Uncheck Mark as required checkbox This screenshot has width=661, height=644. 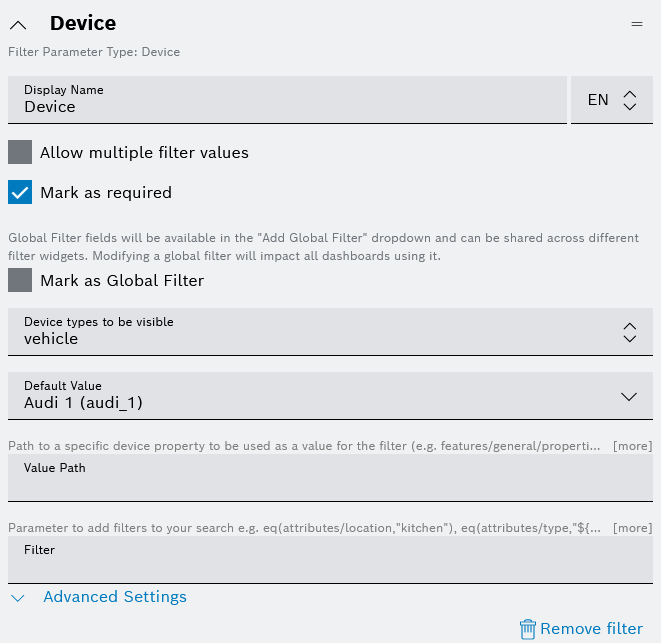coord(21,192)
